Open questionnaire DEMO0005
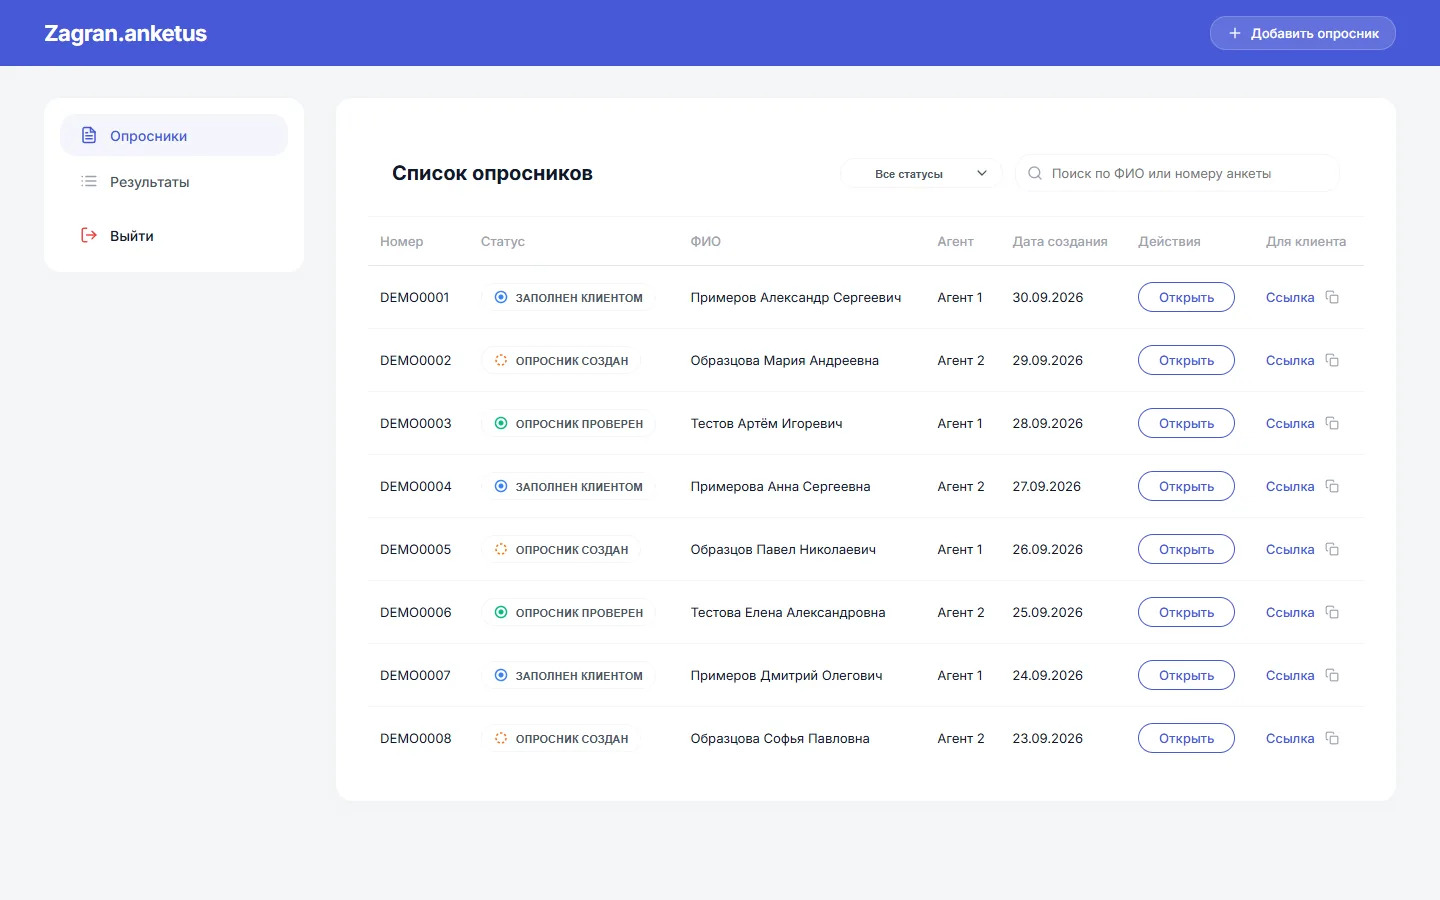The width and height of the screenshot is (1440, 900). point(1186,549)
